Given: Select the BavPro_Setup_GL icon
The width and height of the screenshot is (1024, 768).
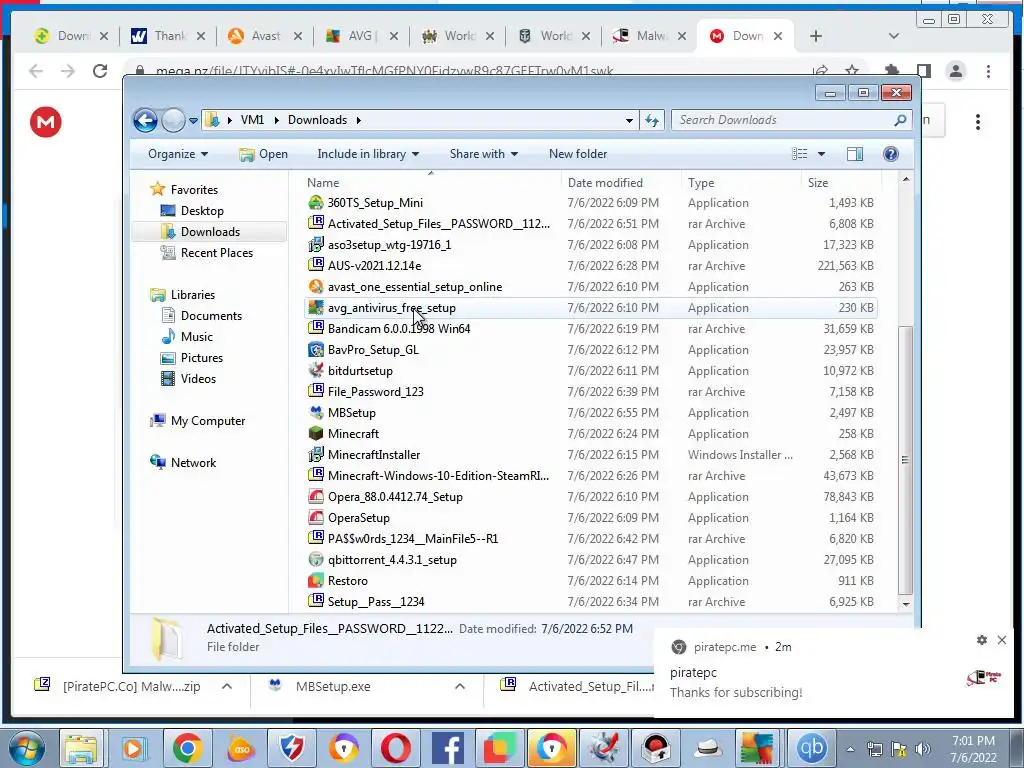Looking at the screenshot, I should 316,349.
